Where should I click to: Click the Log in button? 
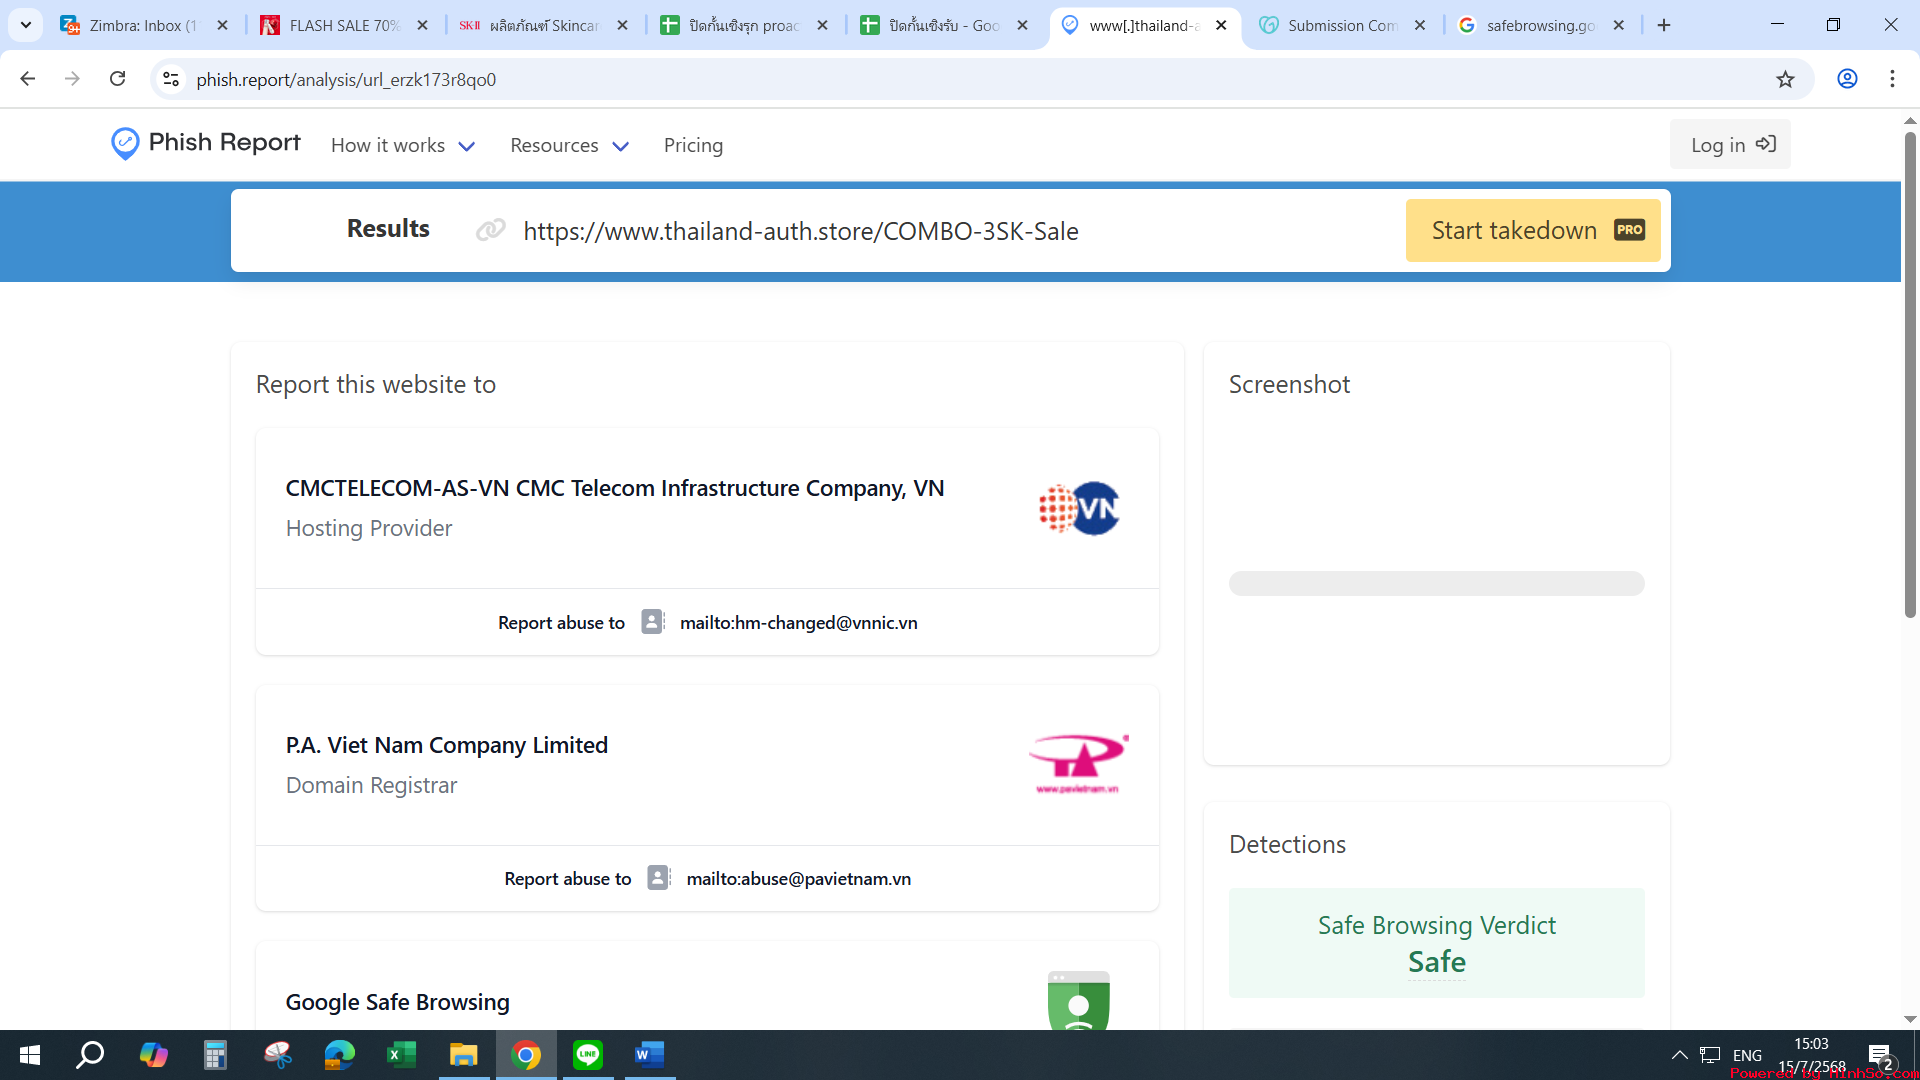click(x=1730, y=144)
